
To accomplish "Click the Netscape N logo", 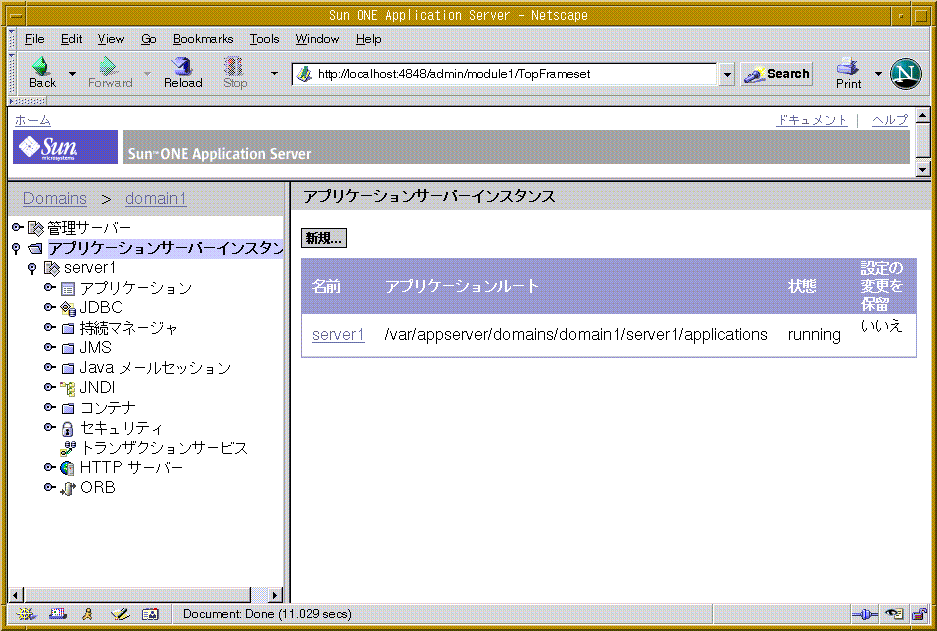I will click(905, 73).
